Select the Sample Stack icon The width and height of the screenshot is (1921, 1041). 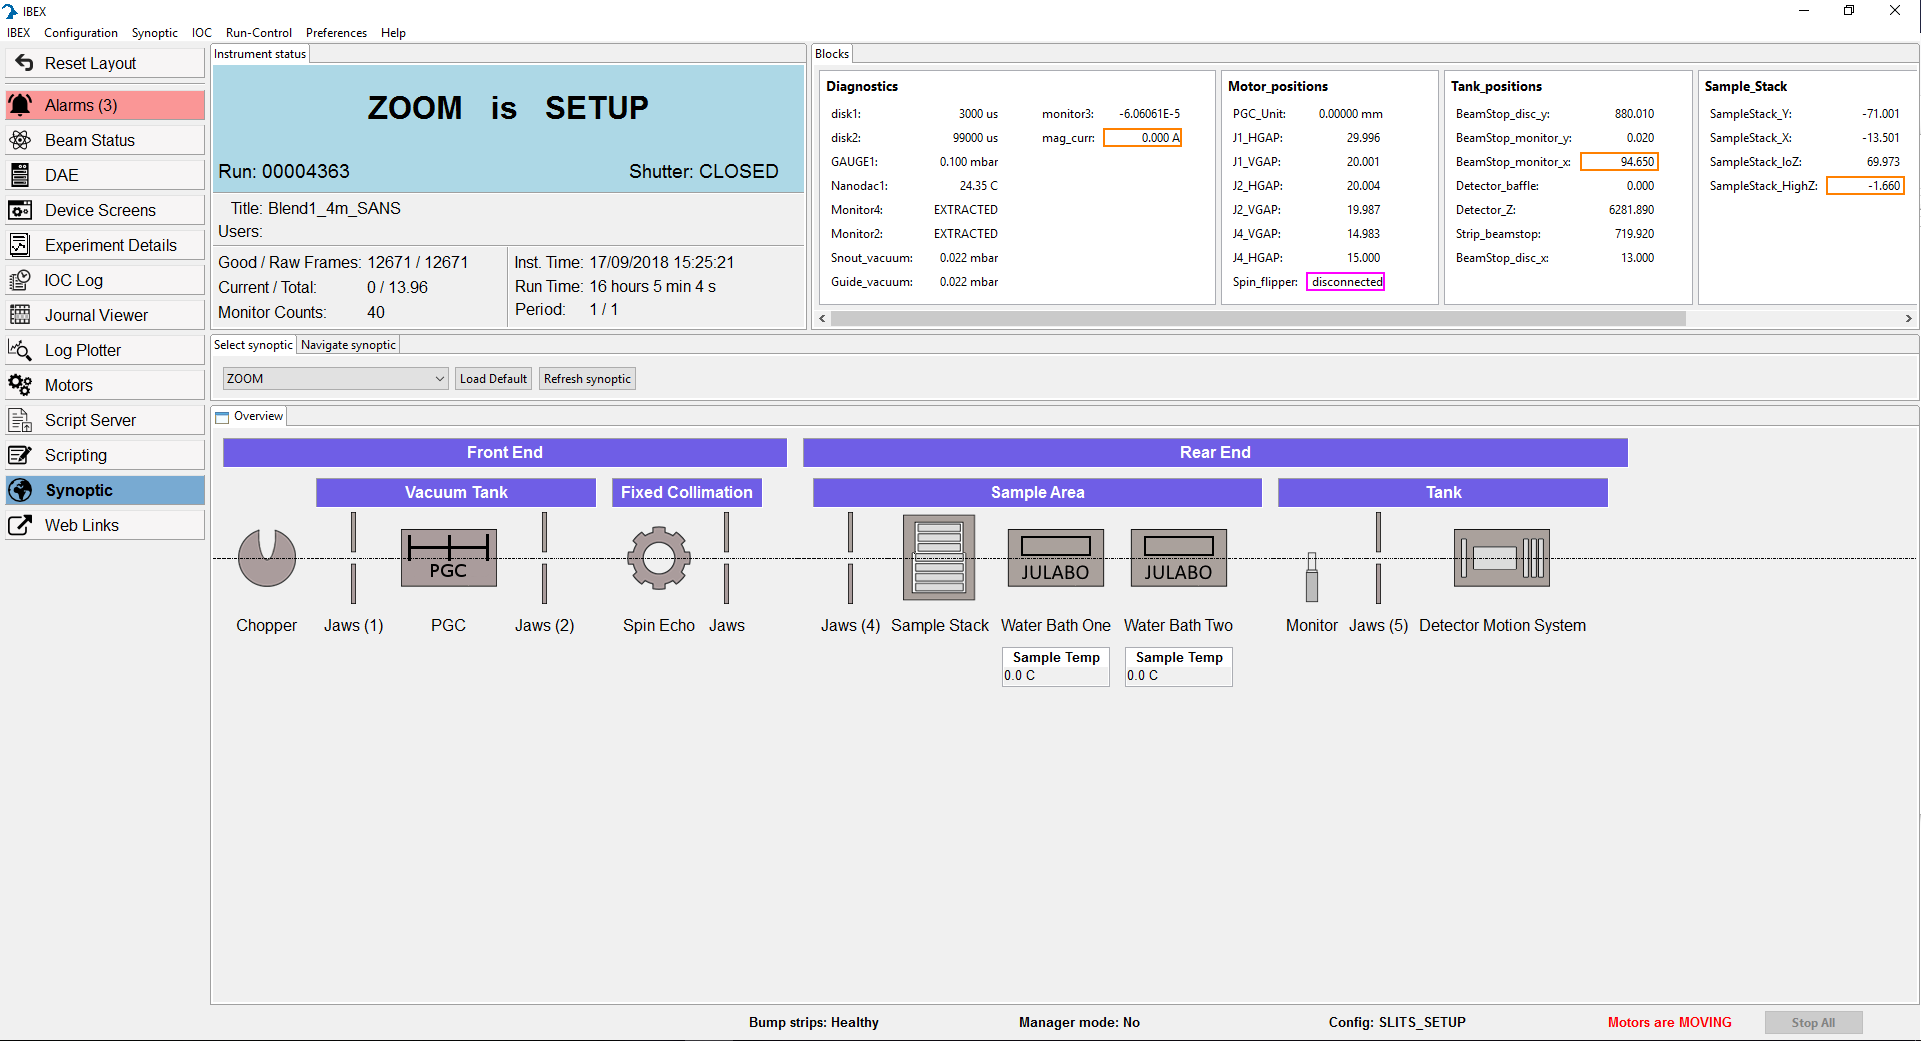pyautogui.click(x=939, y=558)
